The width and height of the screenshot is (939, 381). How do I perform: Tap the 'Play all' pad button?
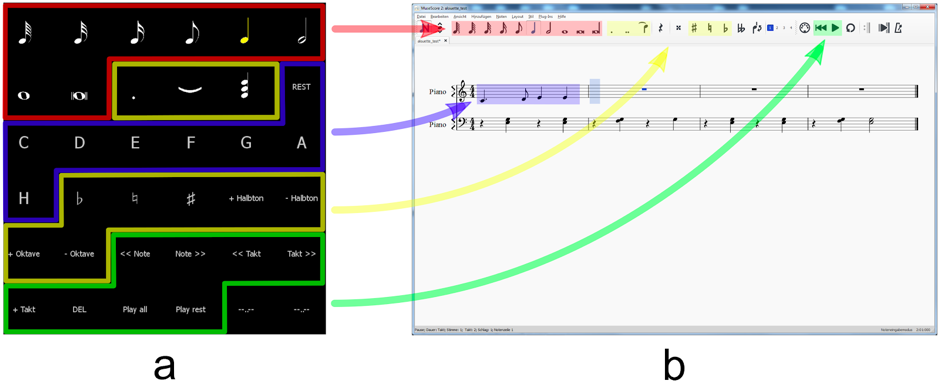point(135,310)
